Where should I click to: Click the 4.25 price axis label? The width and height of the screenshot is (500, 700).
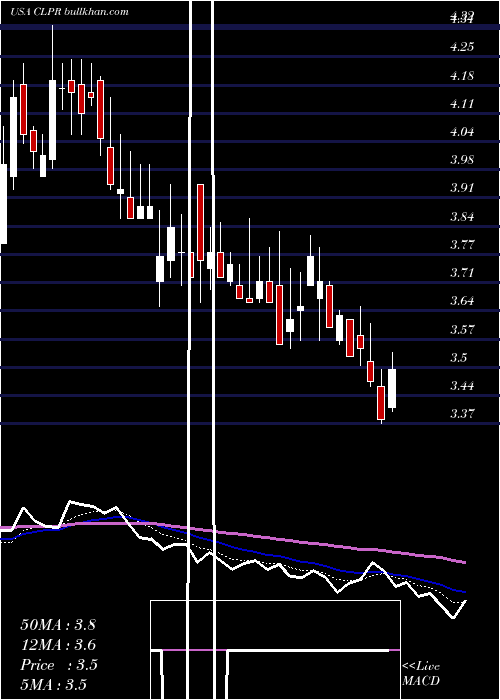point(462,47)
